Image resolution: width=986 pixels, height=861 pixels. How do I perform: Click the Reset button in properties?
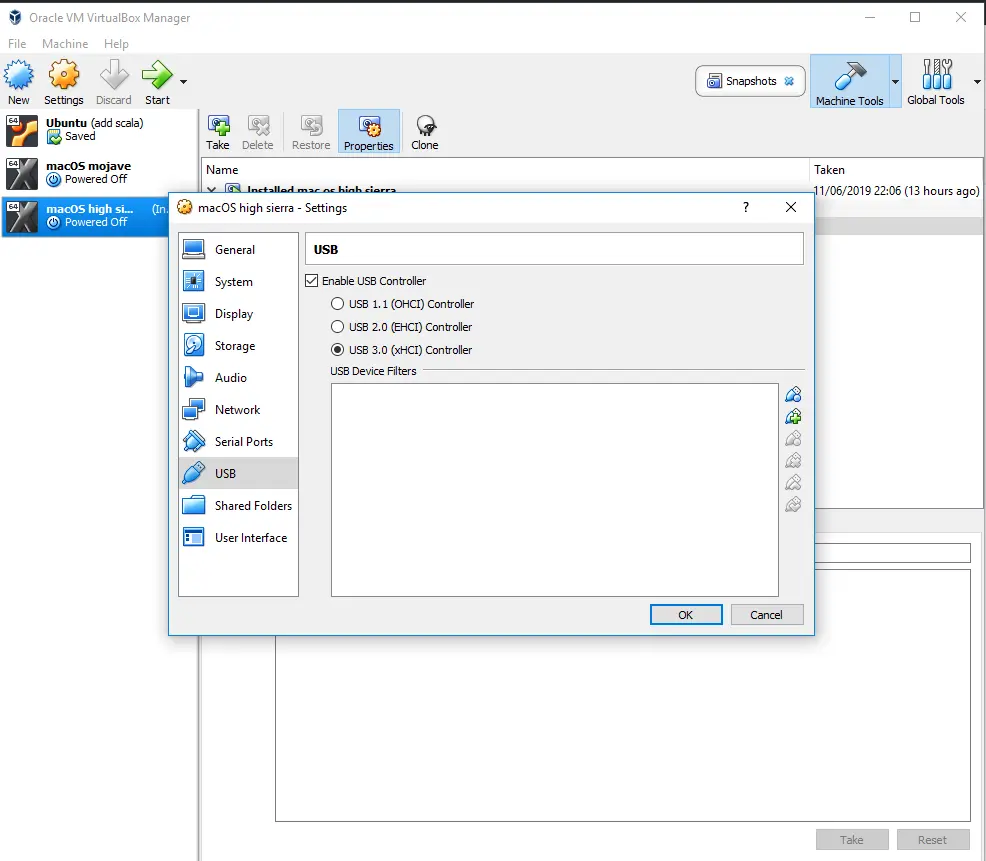(x=932, y=840)
